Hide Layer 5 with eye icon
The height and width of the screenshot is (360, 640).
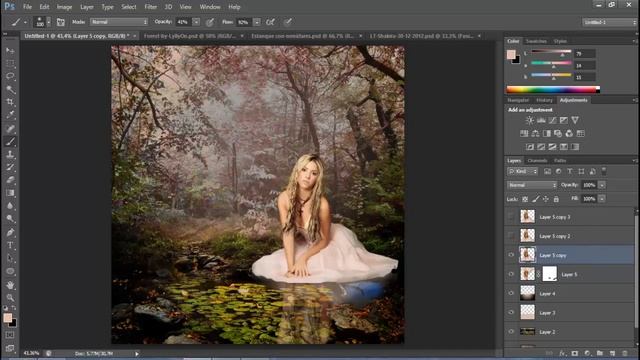[x=511, y=274]
